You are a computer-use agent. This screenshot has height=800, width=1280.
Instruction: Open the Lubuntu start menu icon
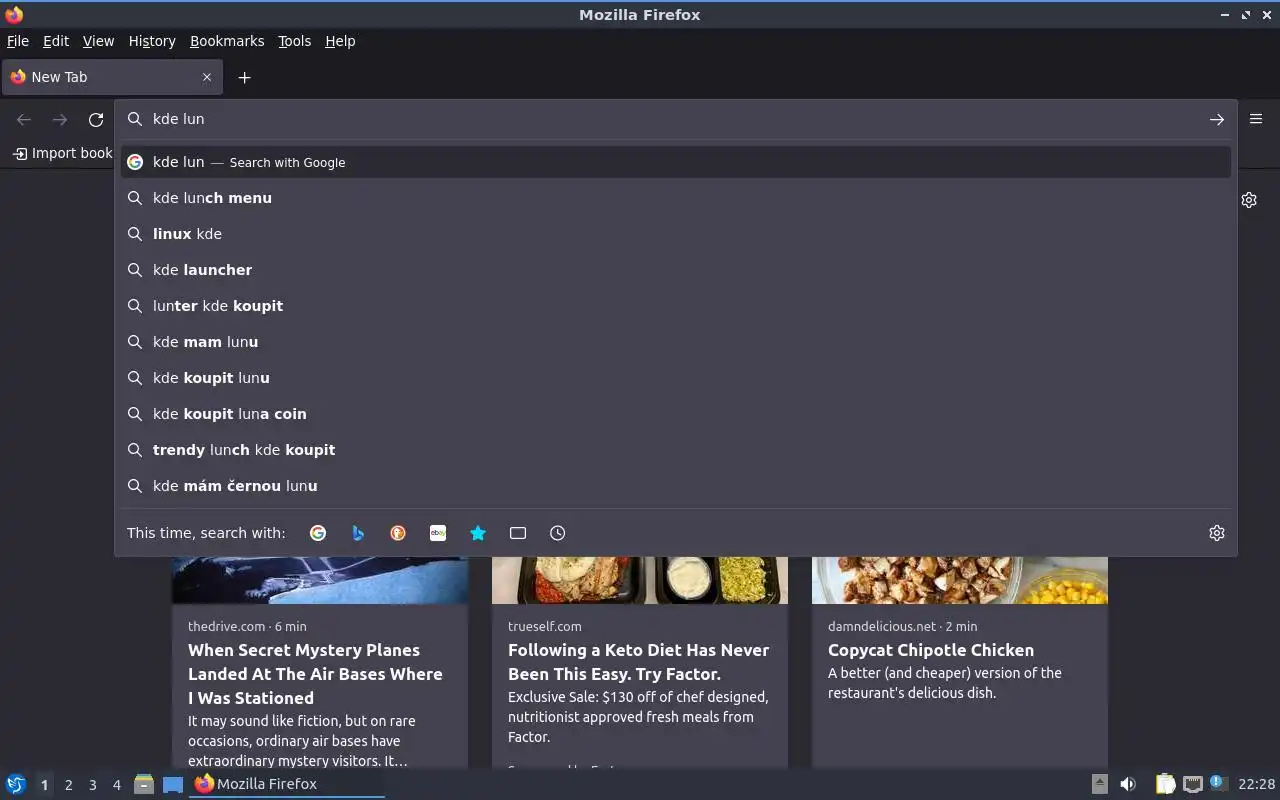[16, 784]
